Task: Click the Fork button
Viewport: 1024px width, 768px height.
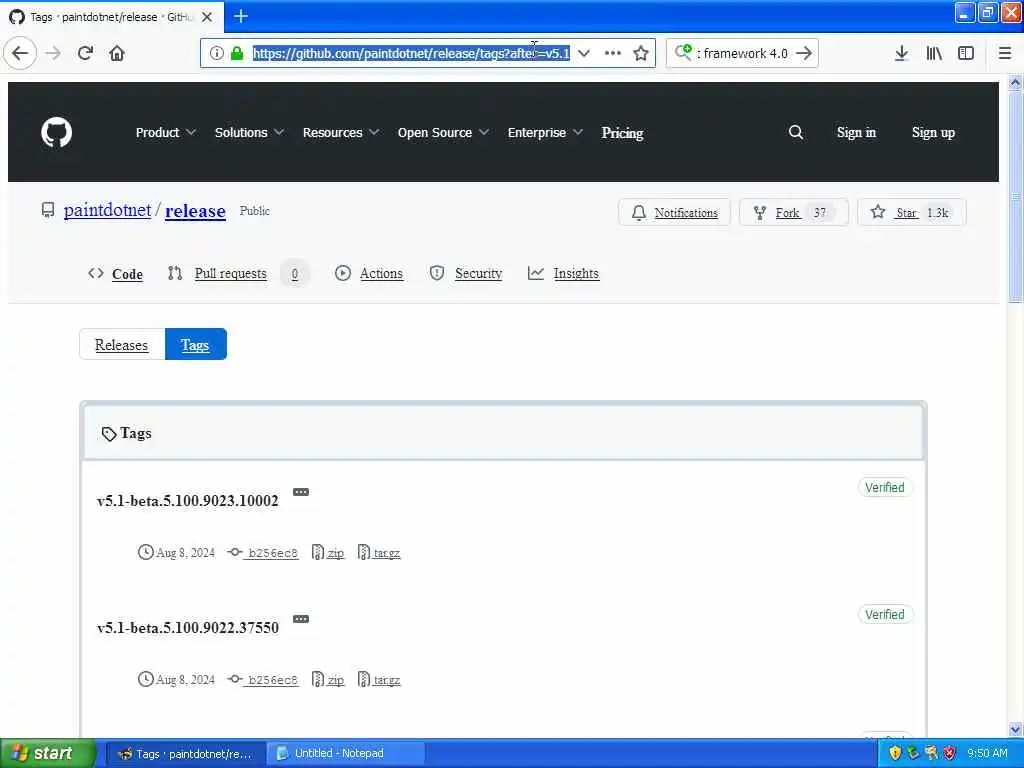Action: point(793,212)
